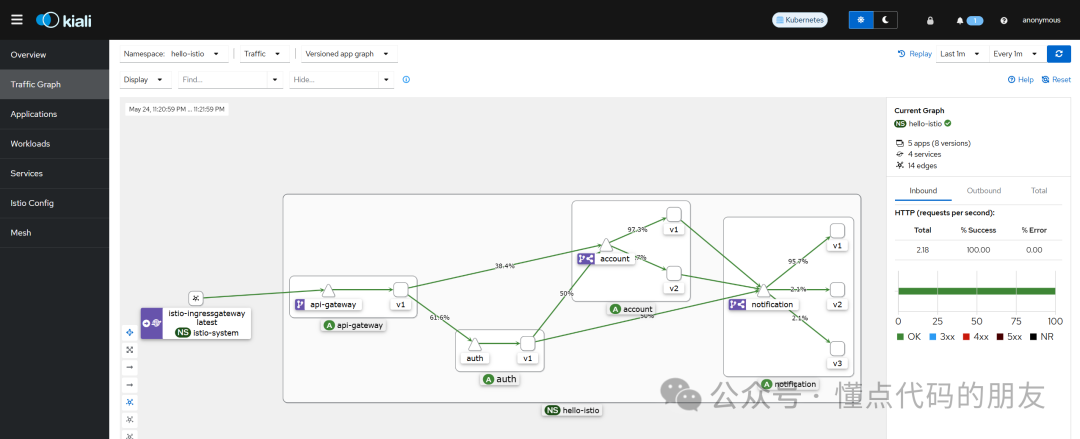The image size is (1080, 439).
Task: Open Mesh in sidebar
Action: coord(54,232)
